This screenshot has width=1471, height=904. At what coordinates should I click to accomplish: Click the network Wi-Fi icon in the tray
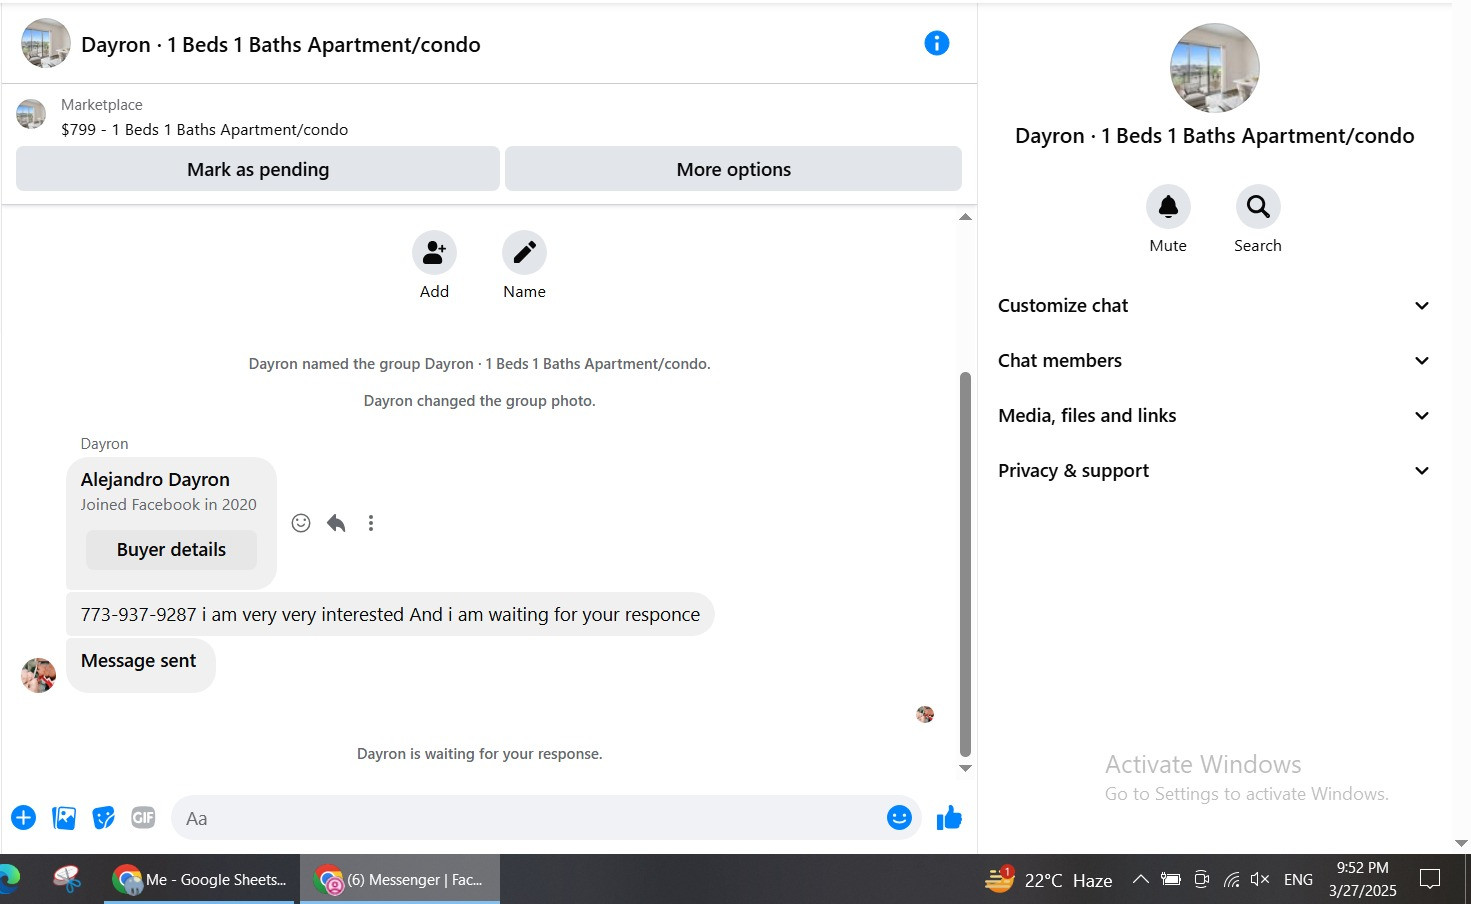(1231, 880)
